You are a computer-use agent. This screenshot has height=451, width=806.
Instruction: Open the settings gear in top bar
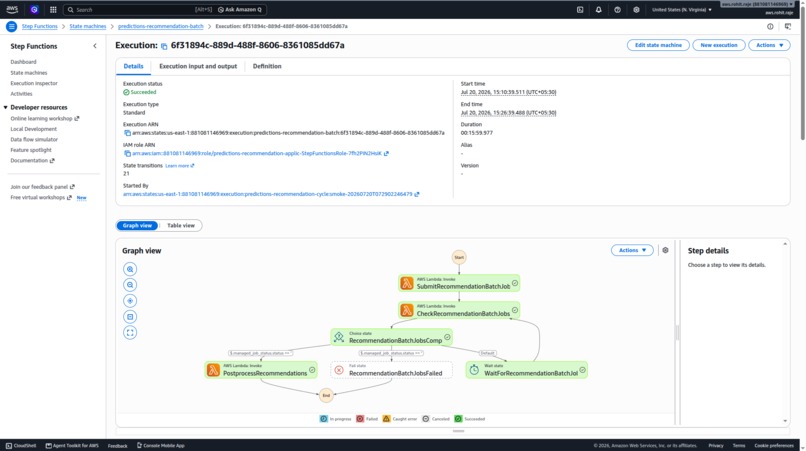point(636,9)
